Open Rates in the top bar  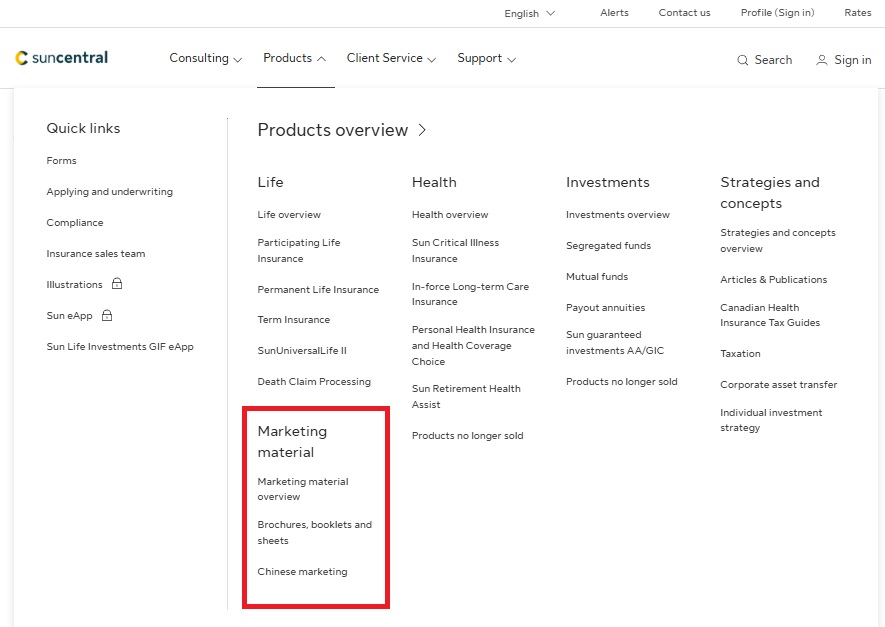(x=857, y=13)
